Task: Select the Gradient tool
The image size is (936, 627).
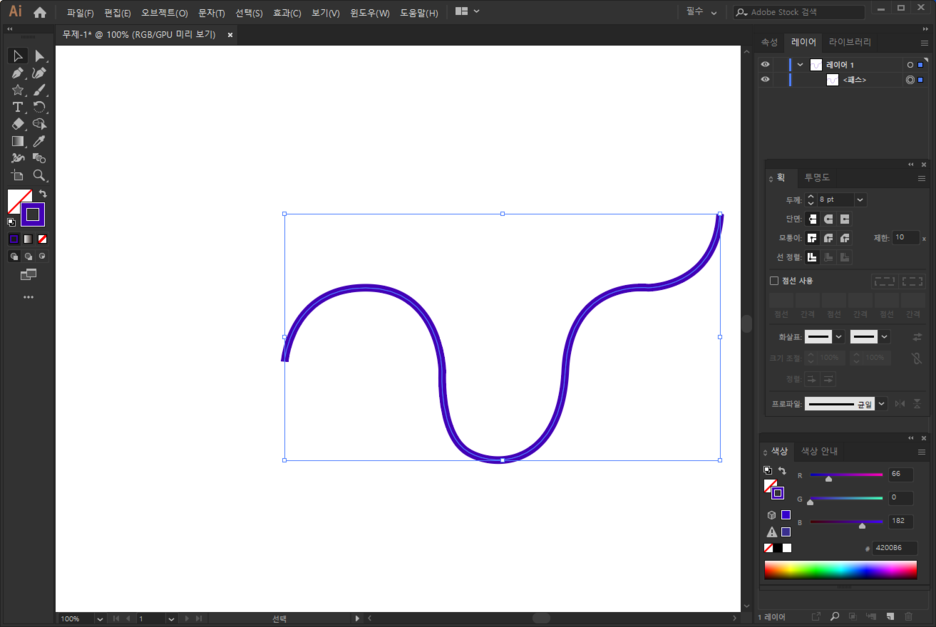Action: pos(17,142)
